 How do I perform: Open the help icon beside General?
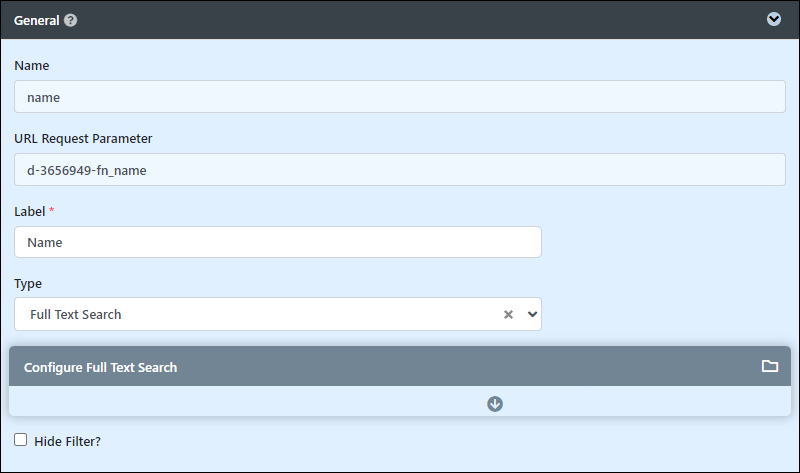pyautogui.click(x=71, y=20)
